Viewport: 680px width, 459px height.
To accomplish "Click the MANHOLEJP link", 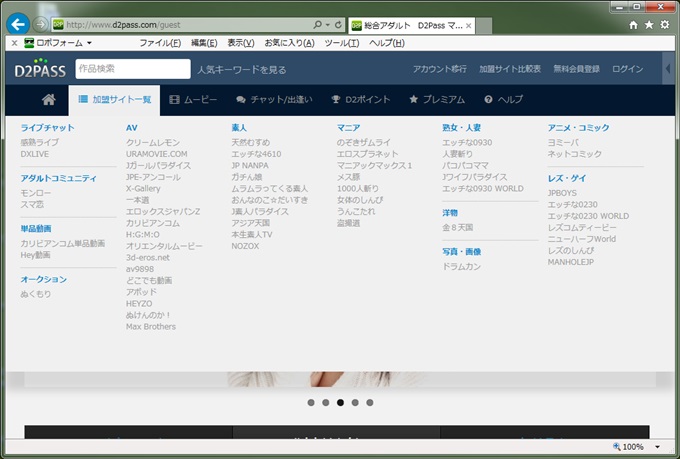I will [571, 262].
